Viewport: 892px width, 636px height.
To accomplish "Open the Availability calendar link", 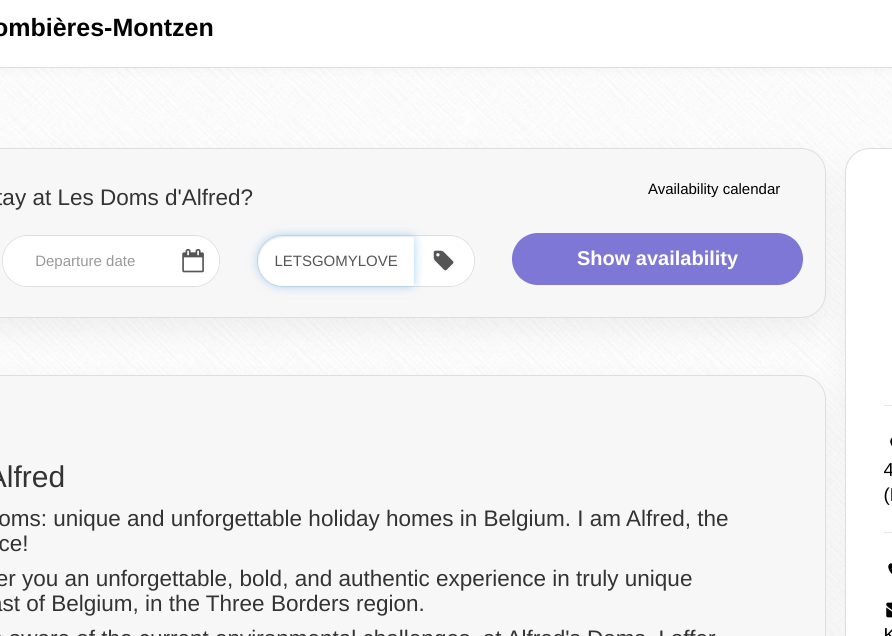I will (x=713, y=189).
